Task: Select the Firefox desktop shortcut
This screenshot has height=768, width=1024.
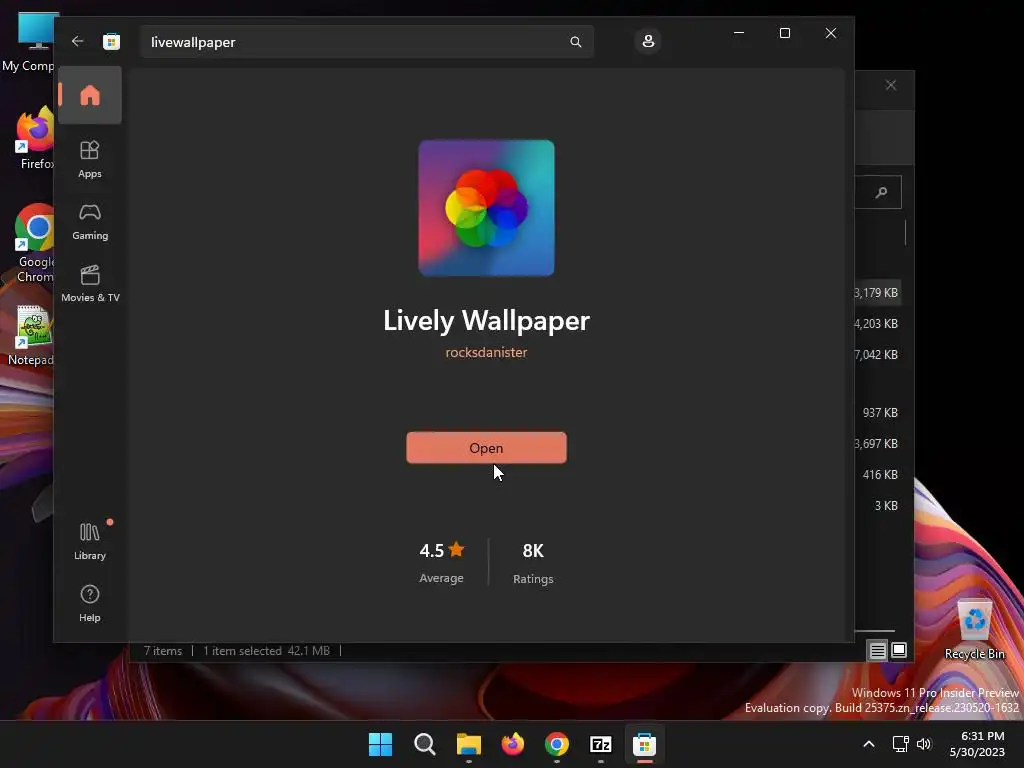Action: point(36,138)
